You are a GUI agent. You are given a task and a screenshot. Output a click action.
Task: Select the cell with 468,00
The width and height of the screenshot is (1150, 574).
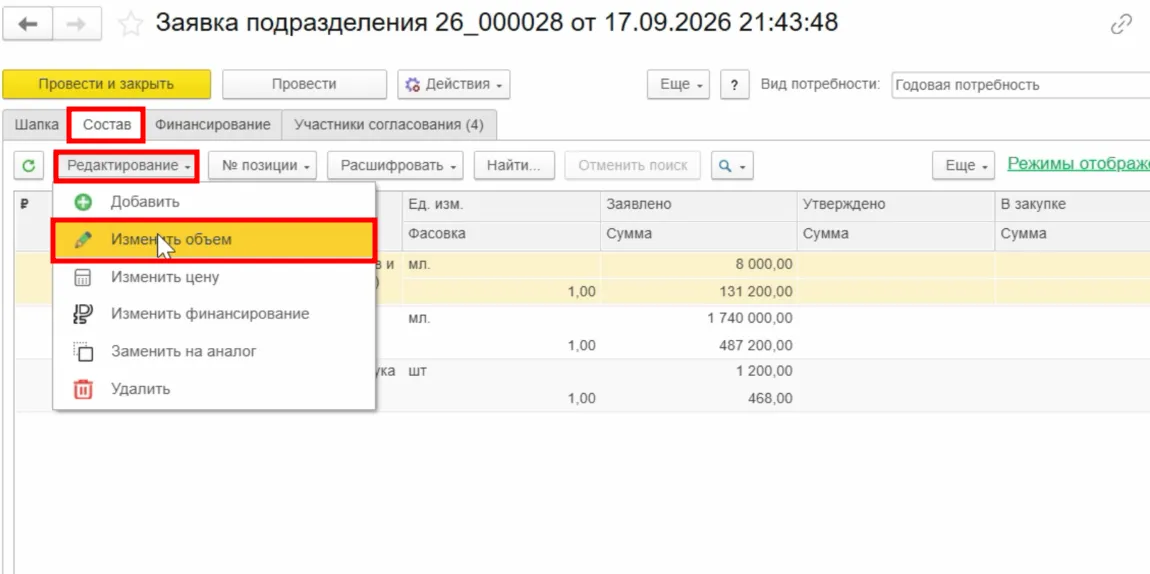pos(698,399)
